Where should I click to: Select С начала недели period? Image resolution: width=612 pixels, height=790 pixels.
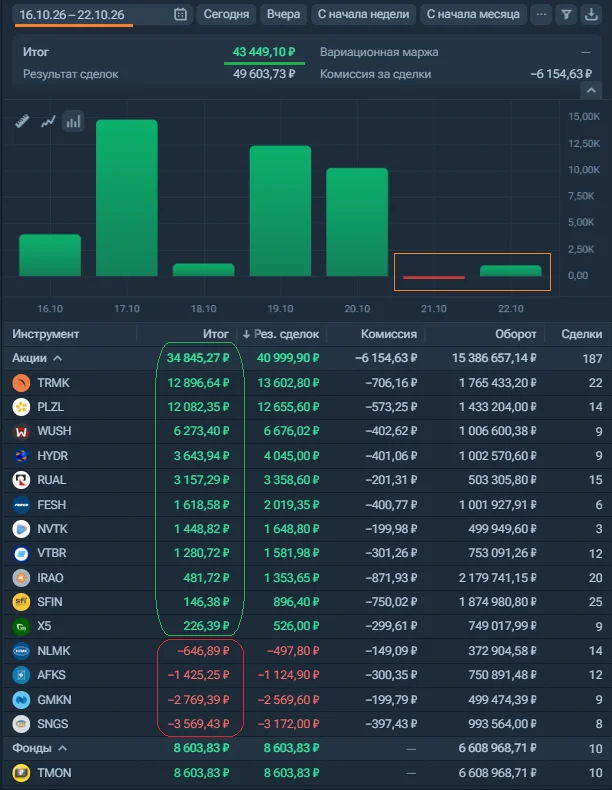pos(364,15)
